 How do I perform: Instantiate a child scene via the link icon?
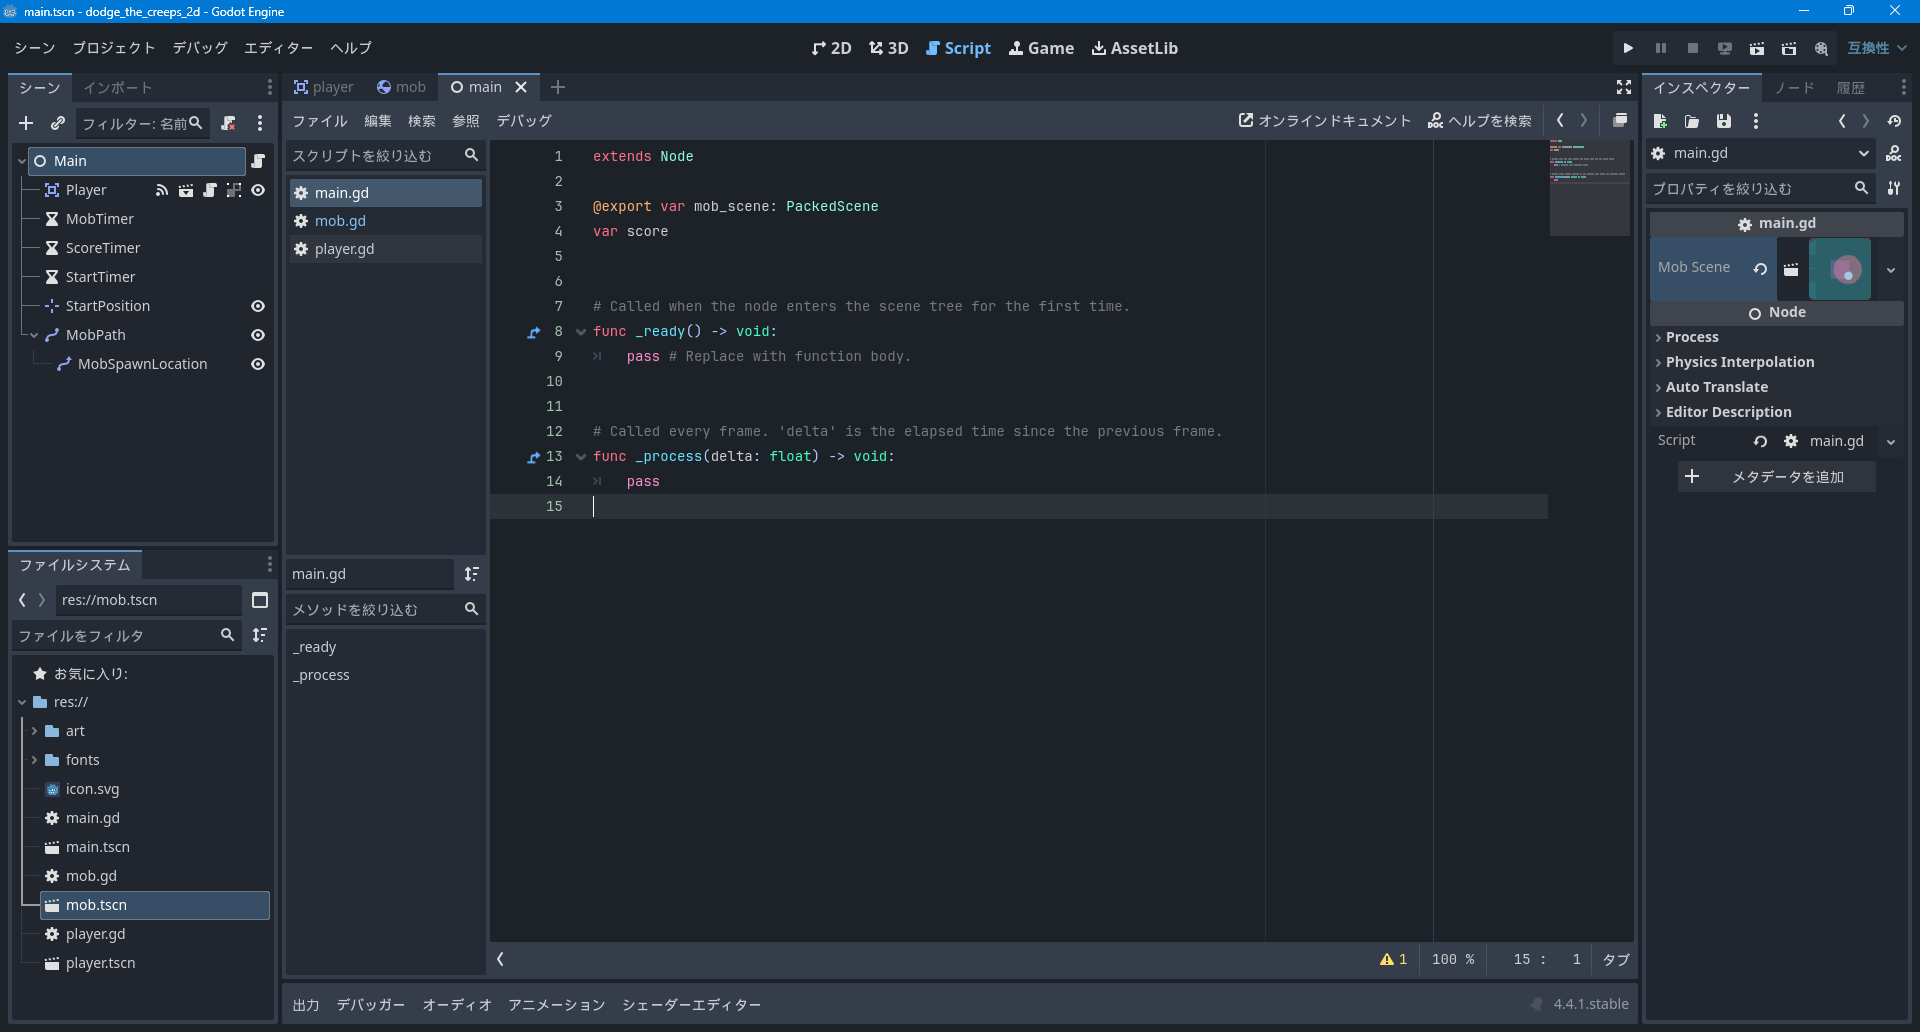[x=57, y=123]
